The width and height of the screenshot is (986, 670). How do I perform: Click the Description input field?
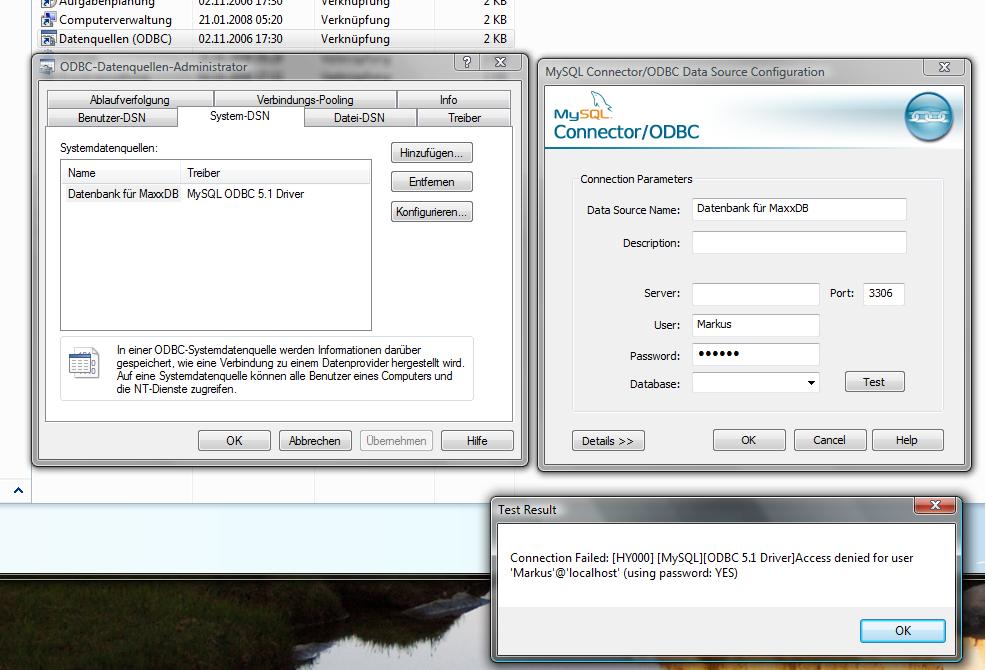(x=799, y=242)
